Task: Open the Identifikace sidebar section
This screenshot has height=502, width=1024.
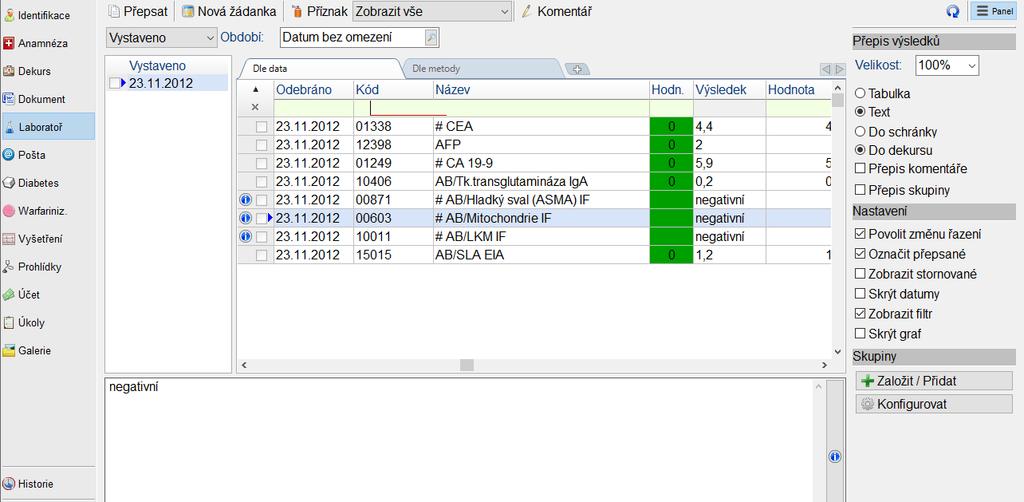Action: (x=47, y=15)
